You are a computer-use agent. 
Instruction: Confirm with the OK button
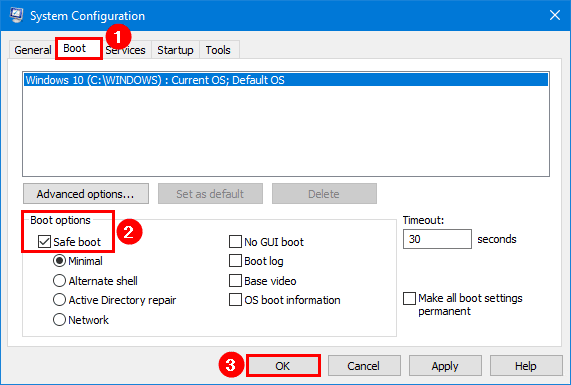[x=283, y=366]
